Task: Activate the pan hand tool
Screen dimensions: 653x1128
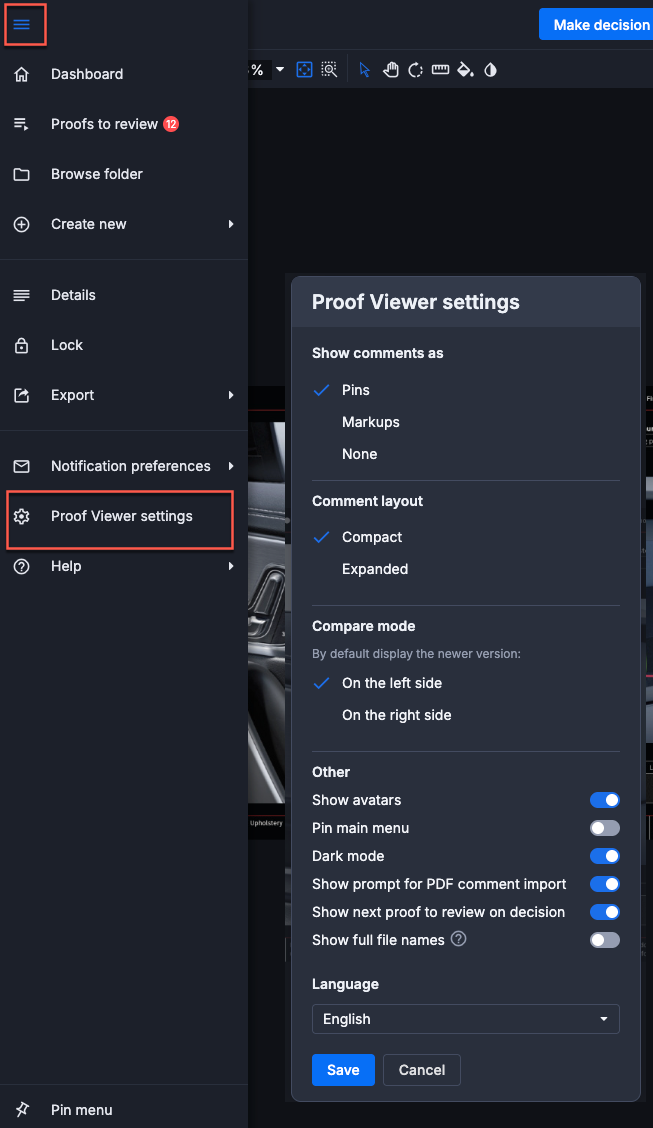Action: (x=390, y=70)
